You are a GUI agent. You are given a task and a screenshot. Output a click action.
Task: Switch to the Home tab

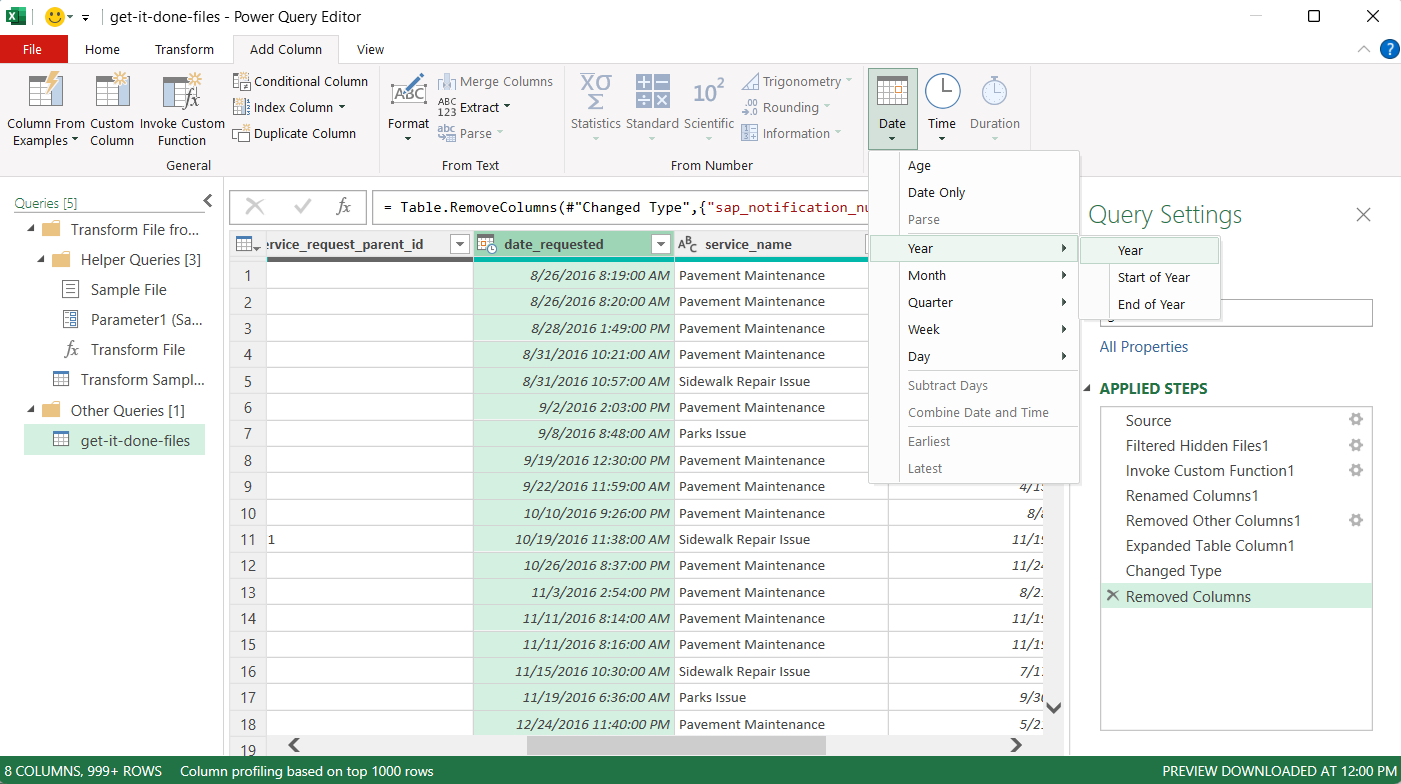point(102,49)
